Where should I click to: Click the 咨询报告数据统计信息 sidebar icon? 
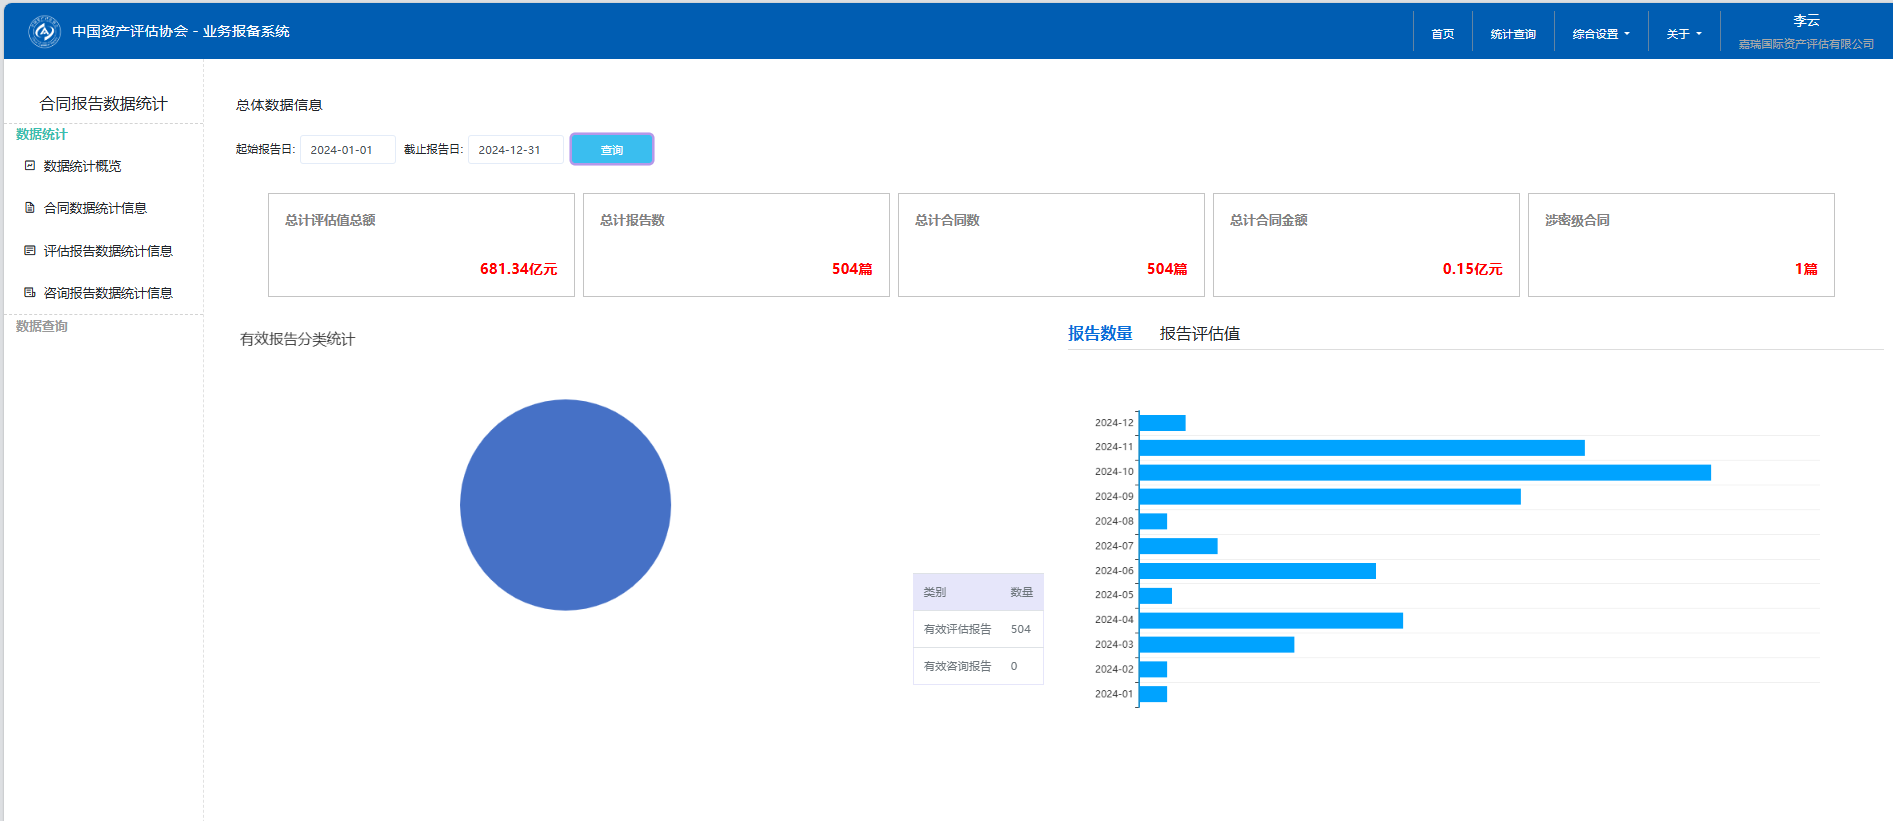point(30,293)
